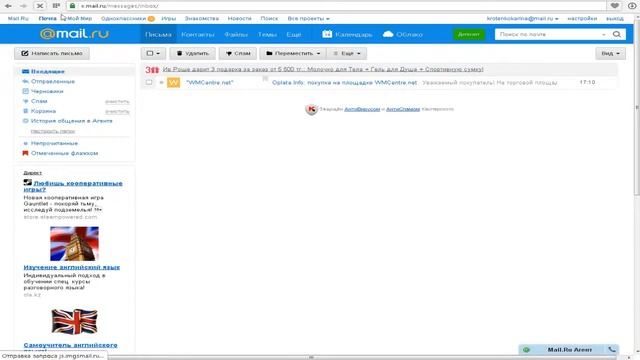The width and height of the screenshot is (640, 360).
Task: Click the Удалить trash button
Action: 192,53
